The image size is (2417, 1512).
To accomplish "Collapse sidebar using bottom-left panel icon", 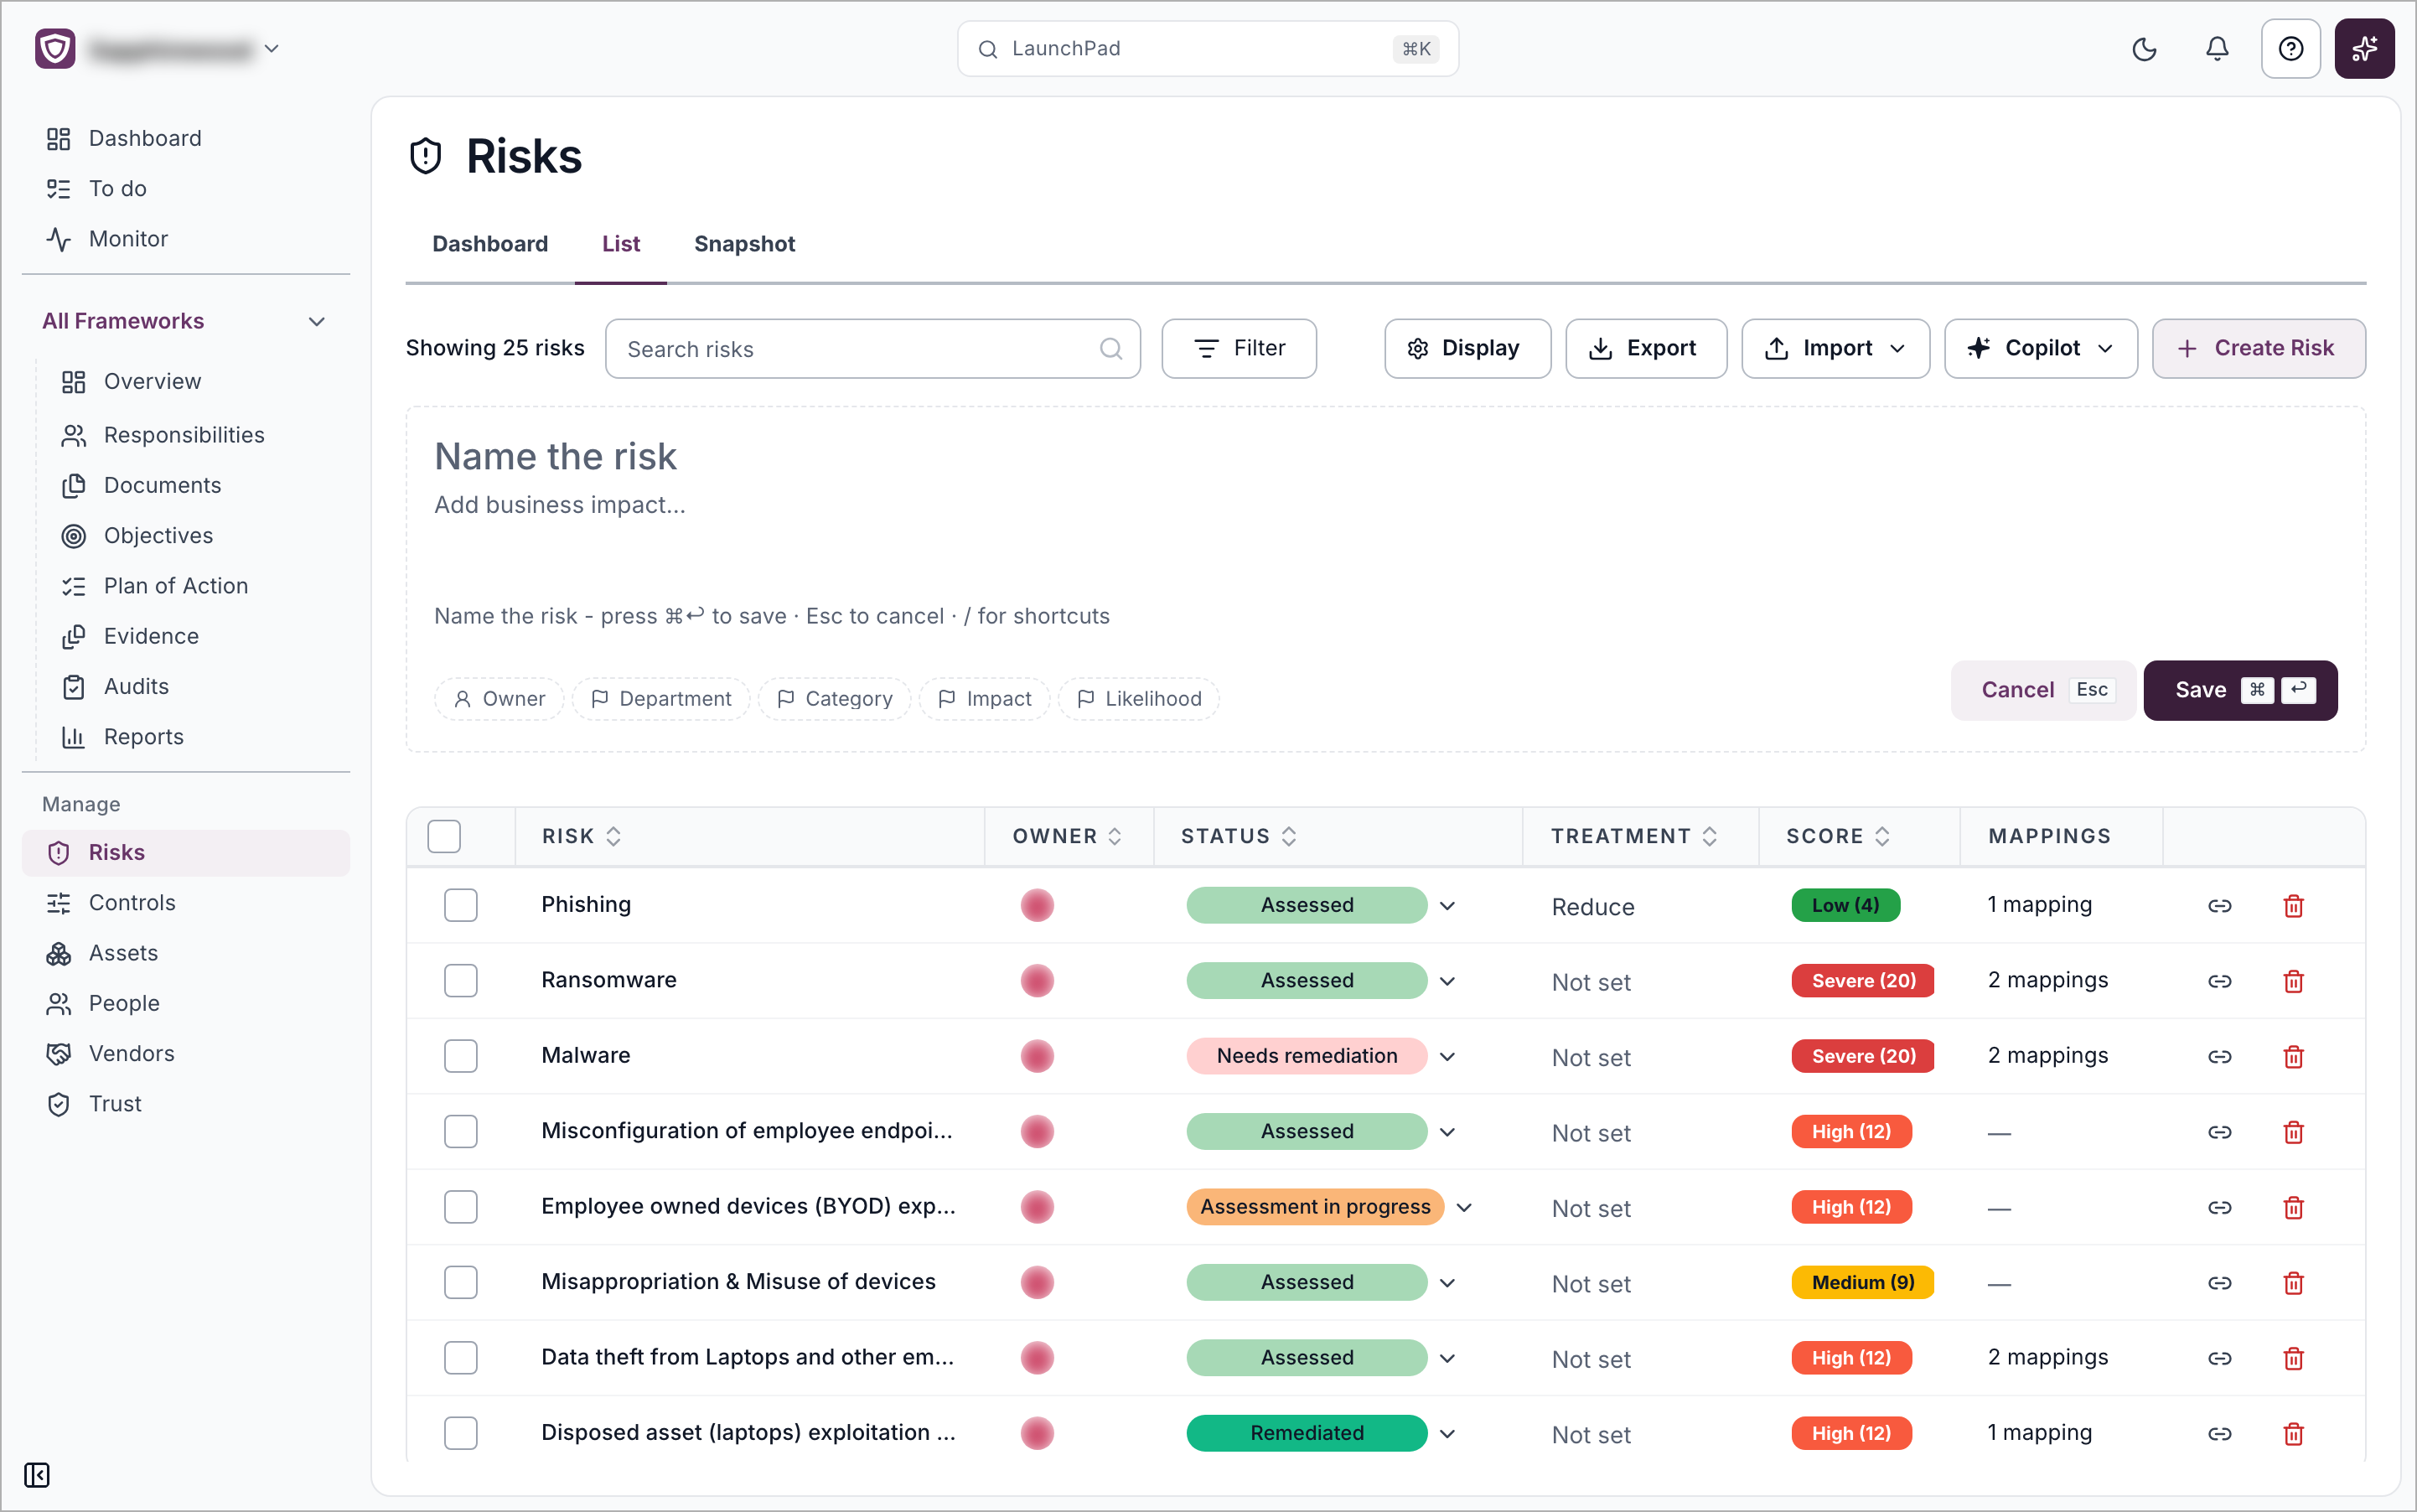I will (x=37, y=1474).
